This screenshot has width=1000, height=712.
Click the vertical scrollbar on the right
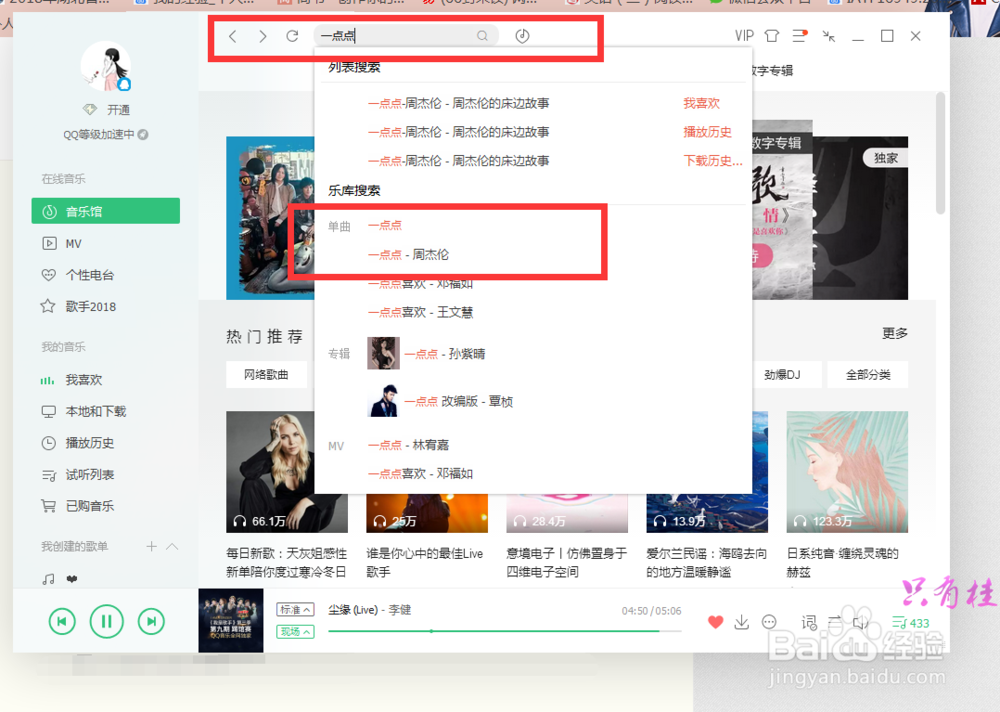[940, 153]
